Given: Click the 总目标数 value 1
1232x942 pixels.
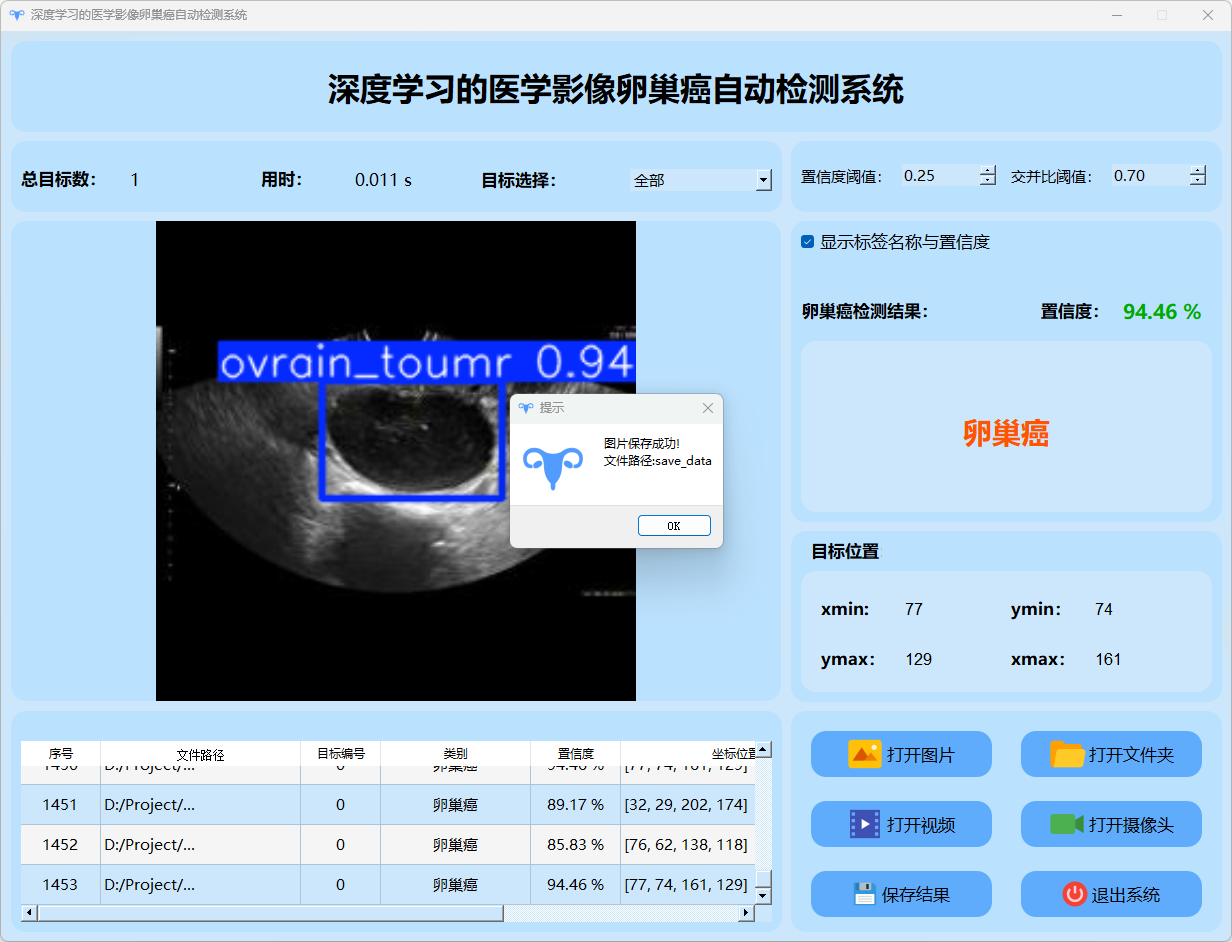Looking at the screenshot, I should 135,180.
